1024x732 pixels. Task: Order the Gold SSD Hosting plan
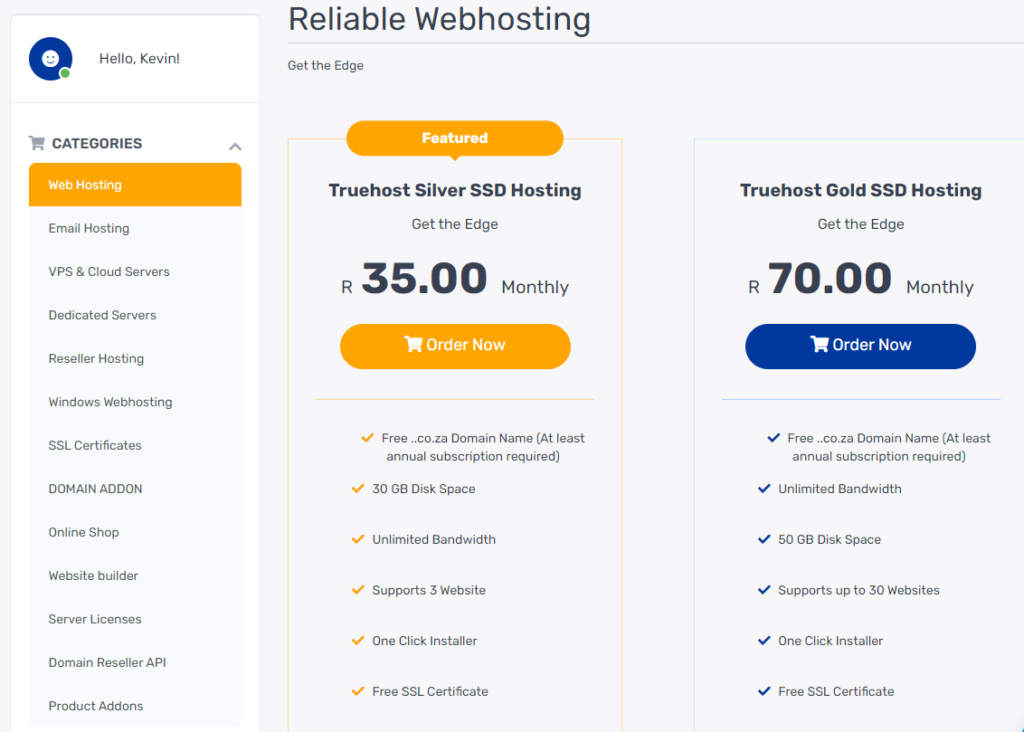[860, 346]
